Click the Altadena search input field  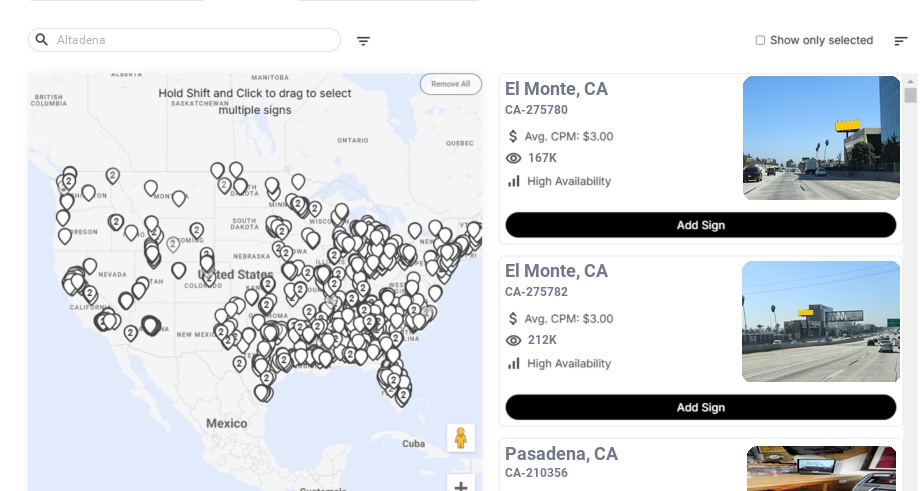tap(195, 40)
